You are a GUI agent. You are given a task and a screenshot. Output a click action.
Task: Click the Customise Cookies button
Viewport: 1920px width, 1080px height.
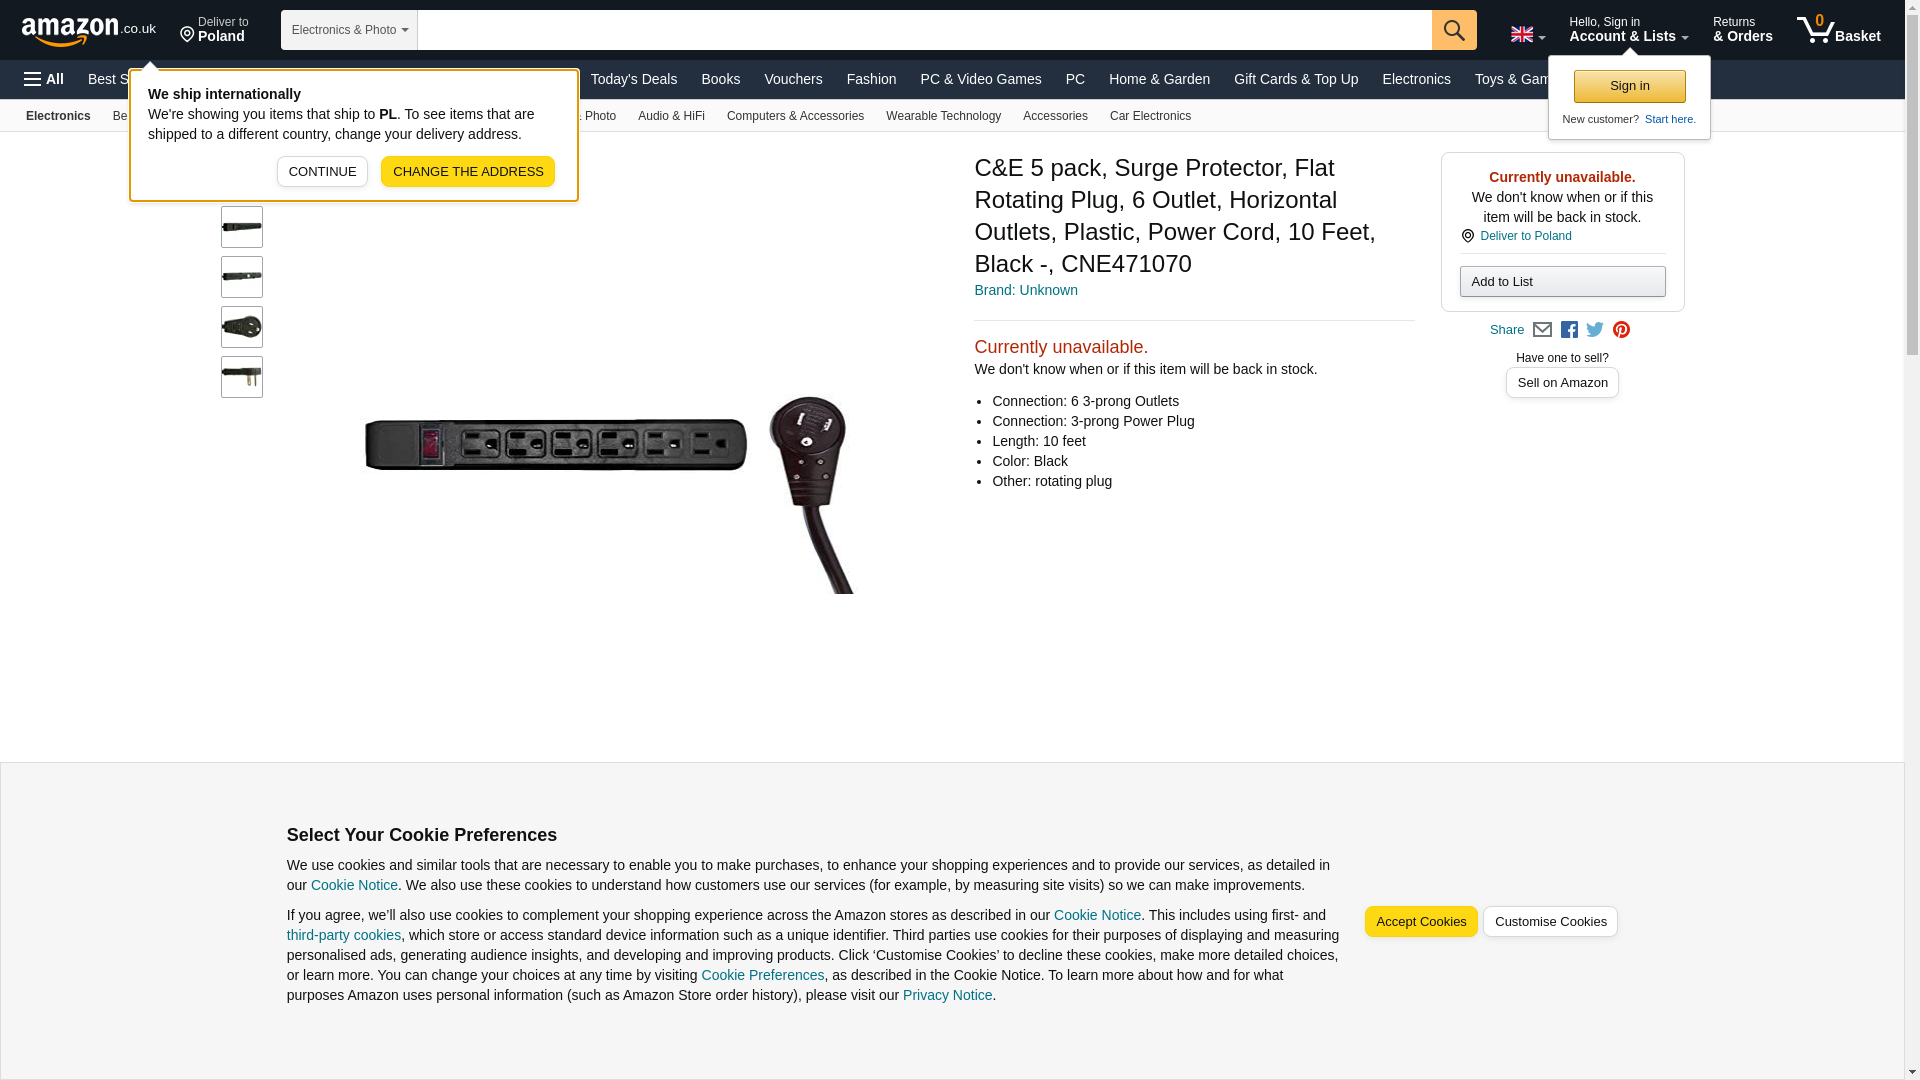(x=1550, y=922)
